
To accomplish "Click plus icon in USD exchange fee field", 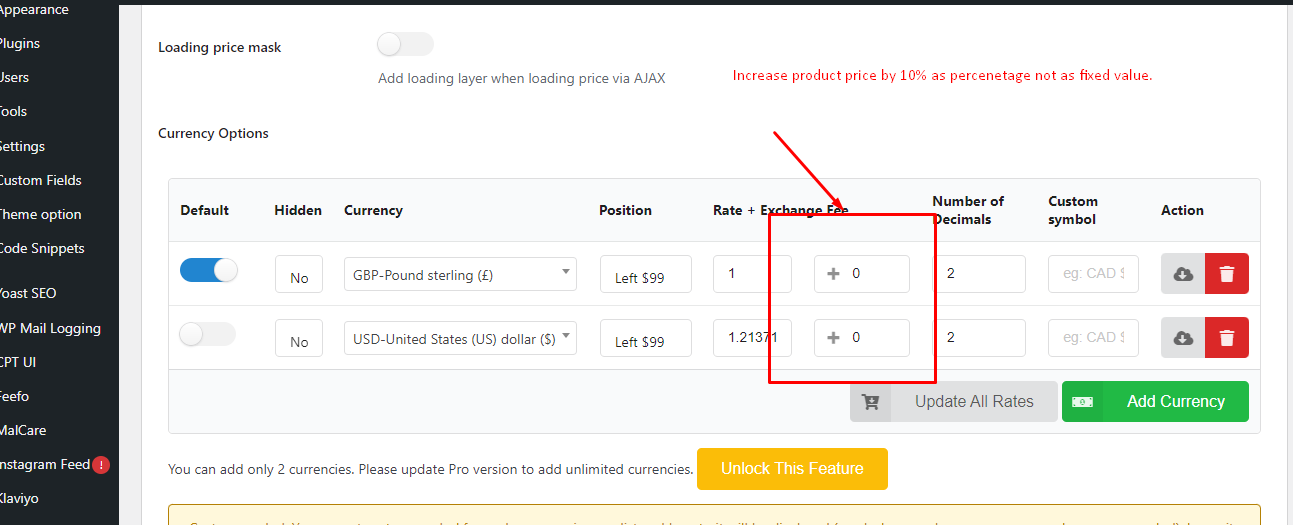I will 833,338.
